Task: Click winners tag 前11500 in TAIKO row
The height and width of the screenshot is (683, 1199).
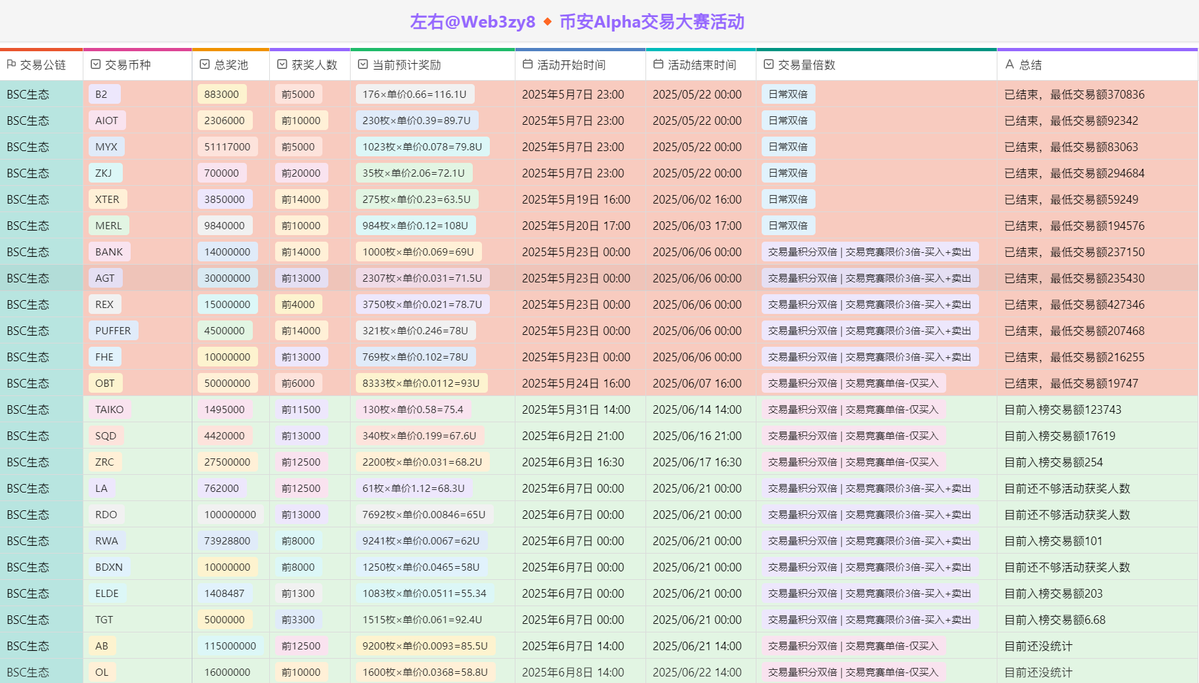Action: [x=301, y=410]
